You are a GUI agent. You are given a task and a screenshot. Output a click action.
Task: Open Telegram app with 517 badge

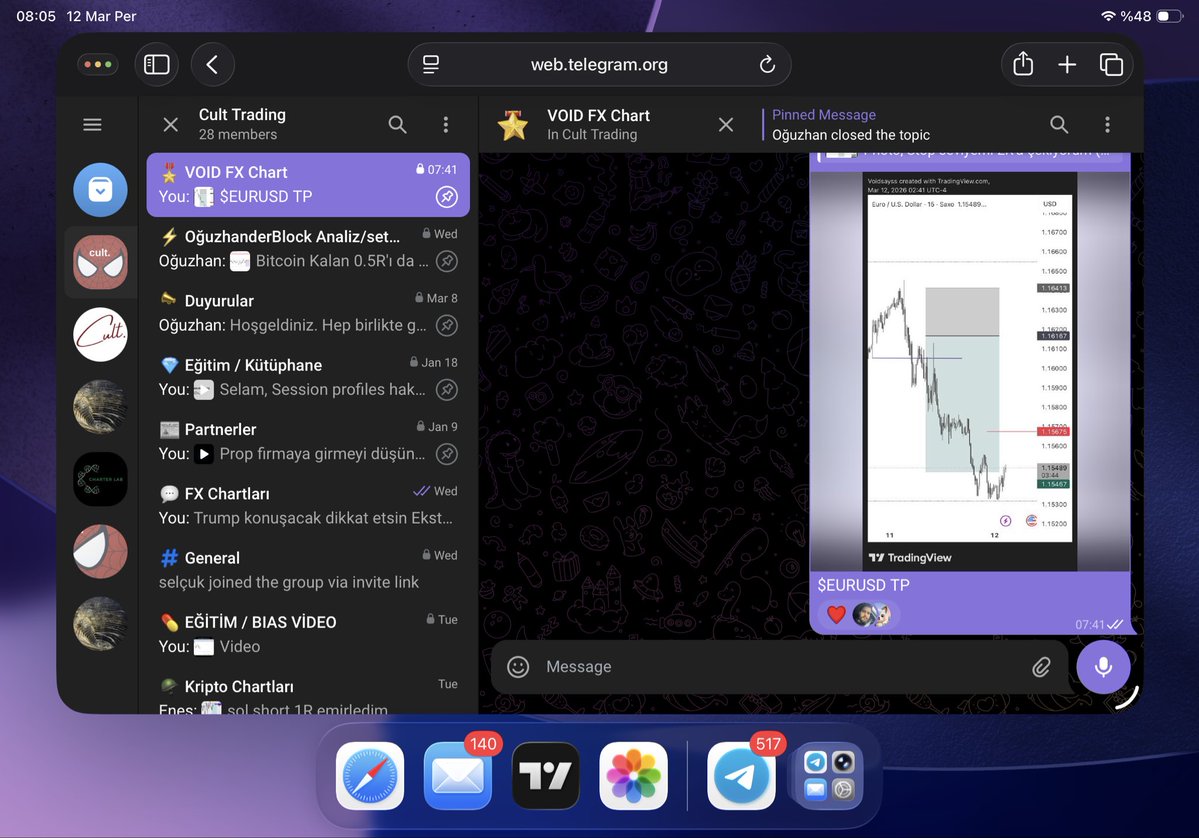pos(741,775)
